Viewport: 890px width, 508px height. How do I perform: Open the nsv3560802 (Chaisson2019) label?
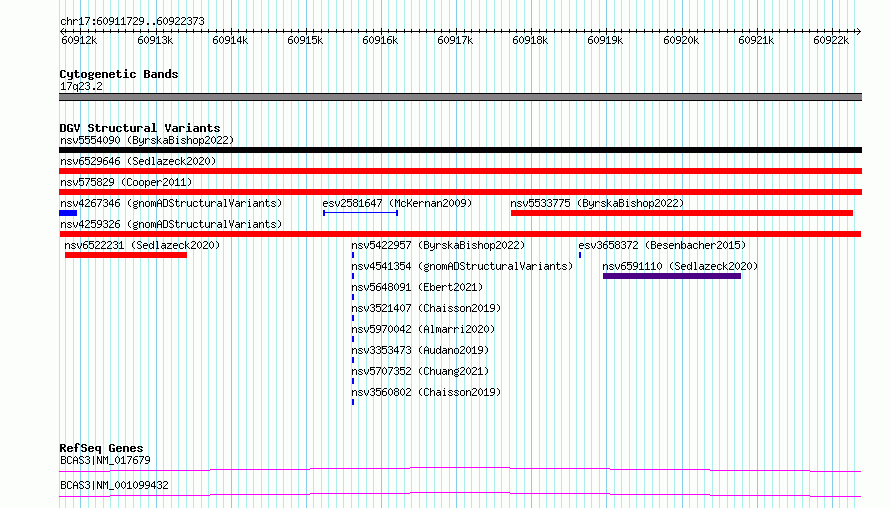[x=426, y=392]
